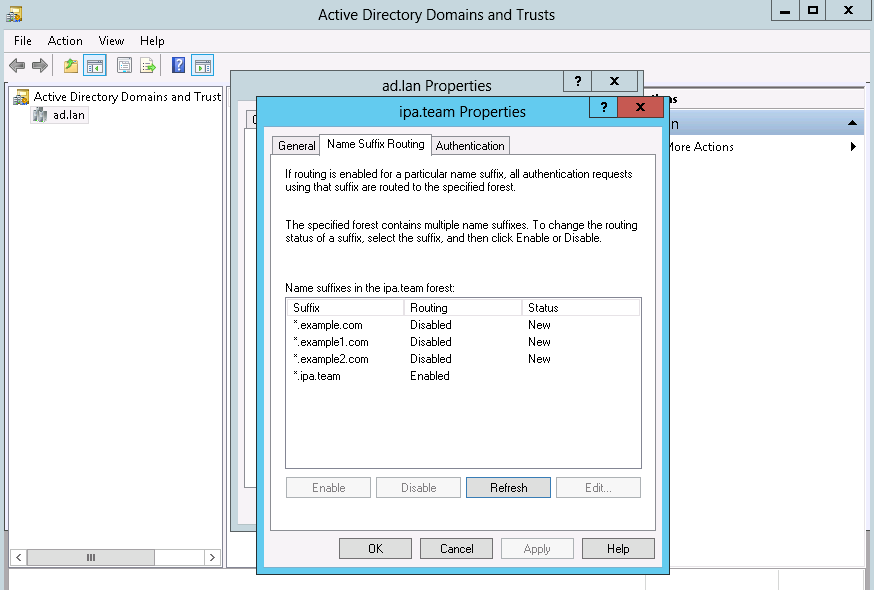Select the Name Suffix Routing tab
Screen dimensions: 874x590
point(376,144)
